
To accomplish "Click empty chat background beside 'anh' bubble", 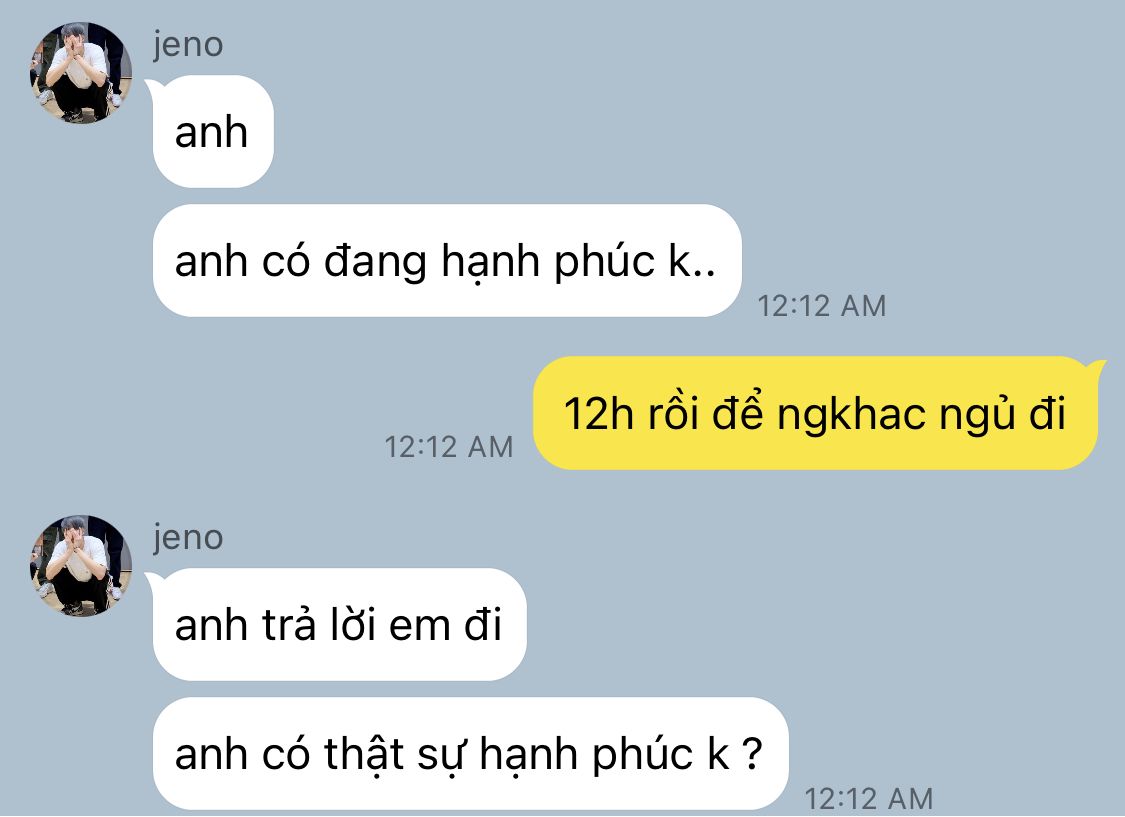I will pyautogui.click(x=574, y=129).
